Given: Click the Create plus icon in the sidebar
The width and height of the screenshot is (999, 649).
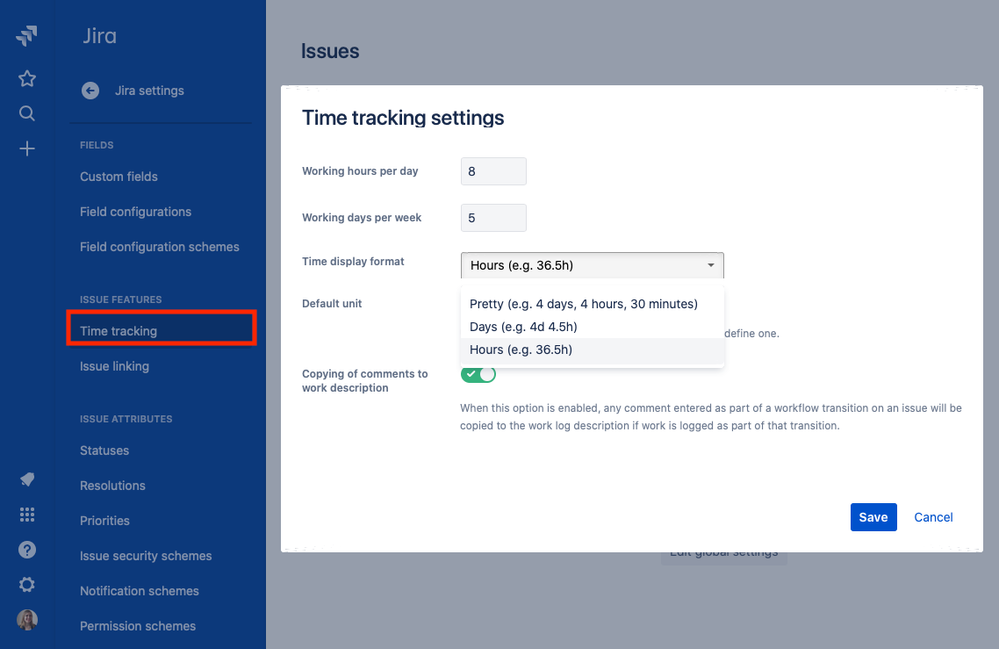Looking at the screenshot, I should 26,148.
